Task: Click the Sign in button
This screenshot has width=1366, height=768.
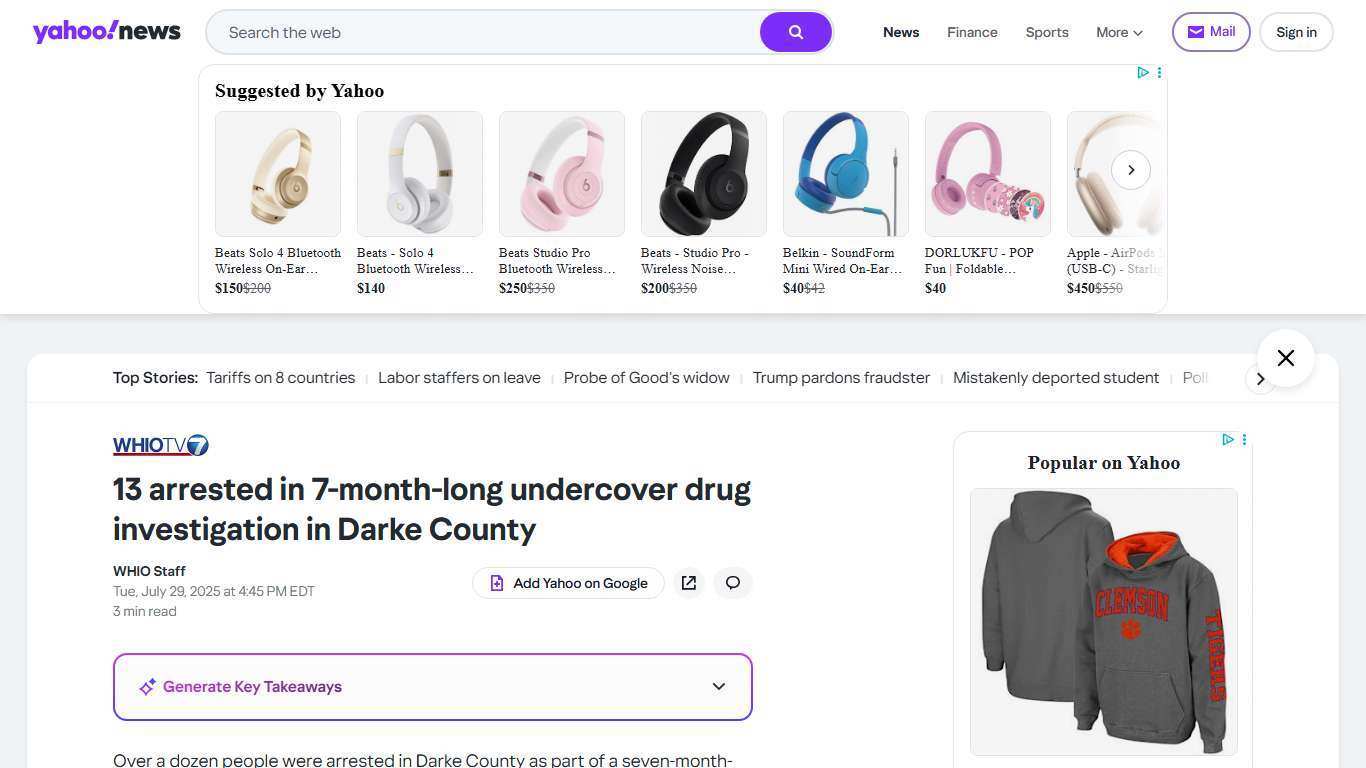Action: tap(1296, 32)
